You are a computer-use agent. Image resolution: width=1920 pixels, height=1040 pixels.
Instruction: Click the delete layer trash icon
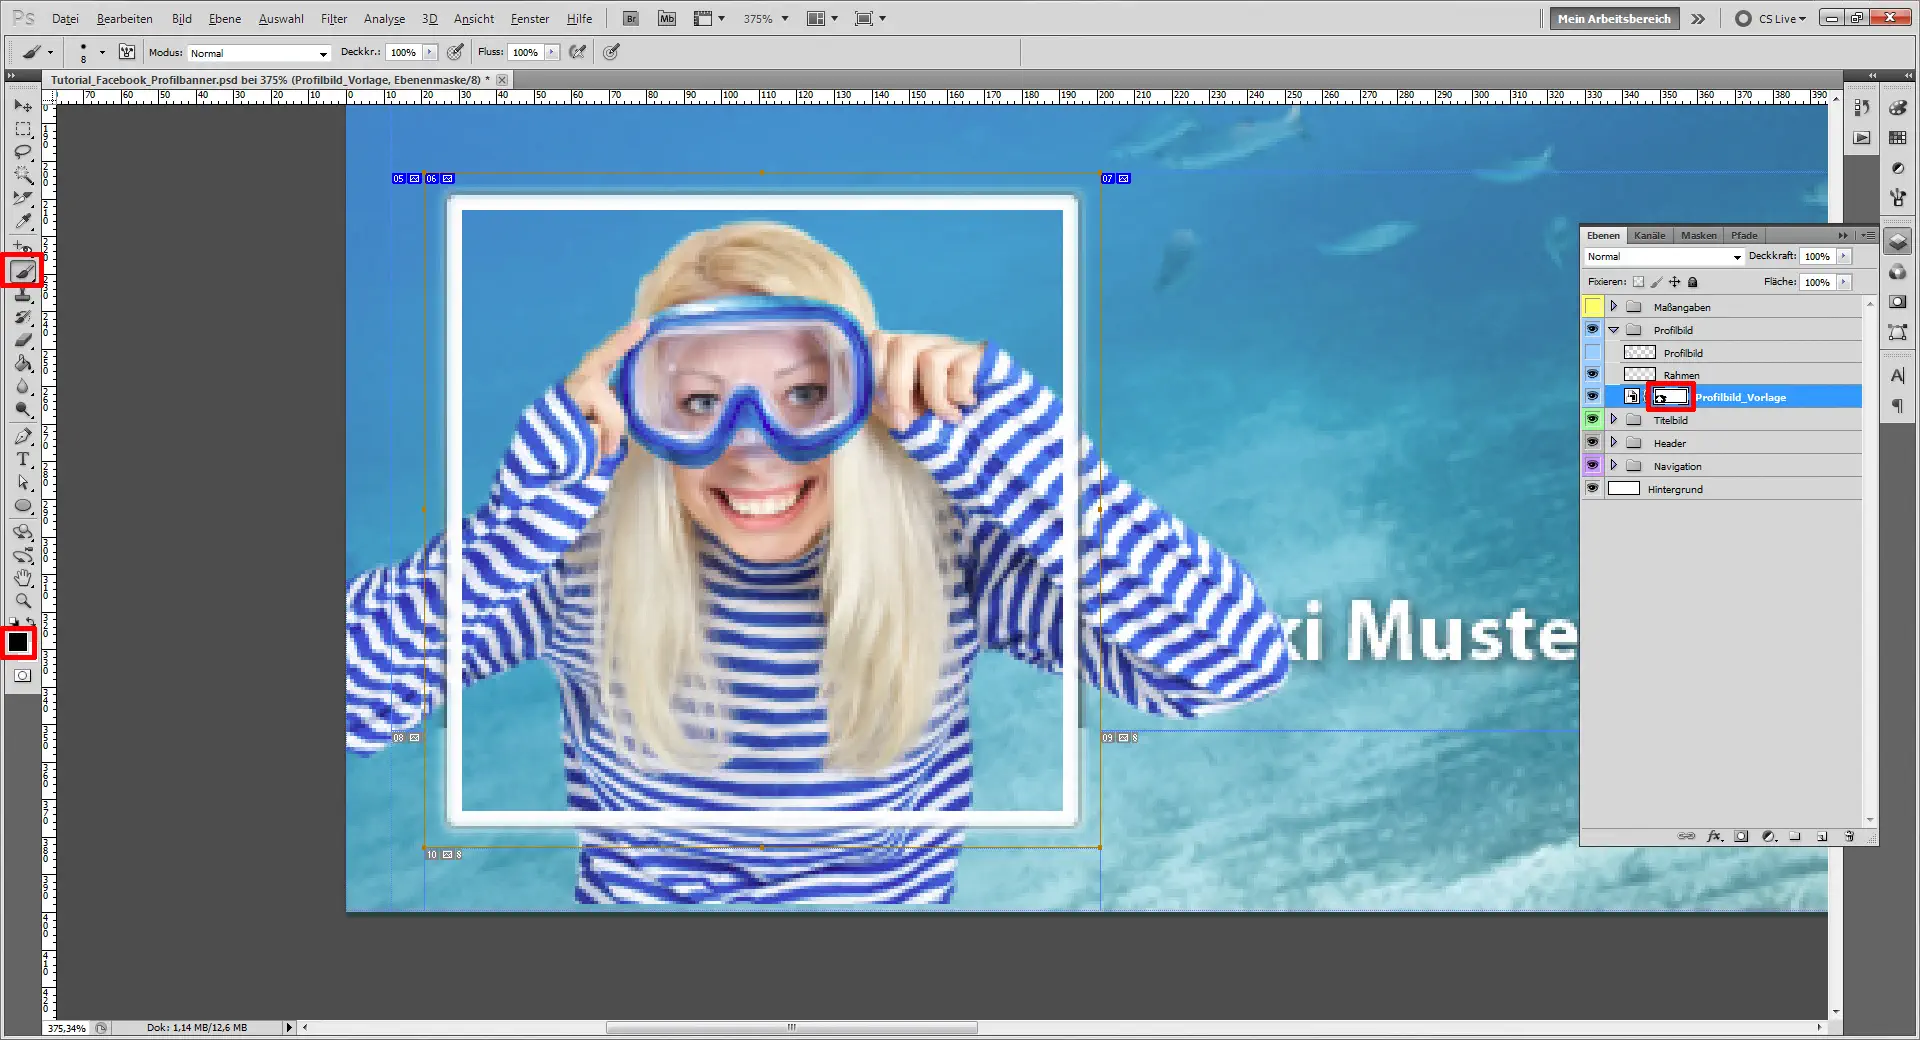point(1849,836)
